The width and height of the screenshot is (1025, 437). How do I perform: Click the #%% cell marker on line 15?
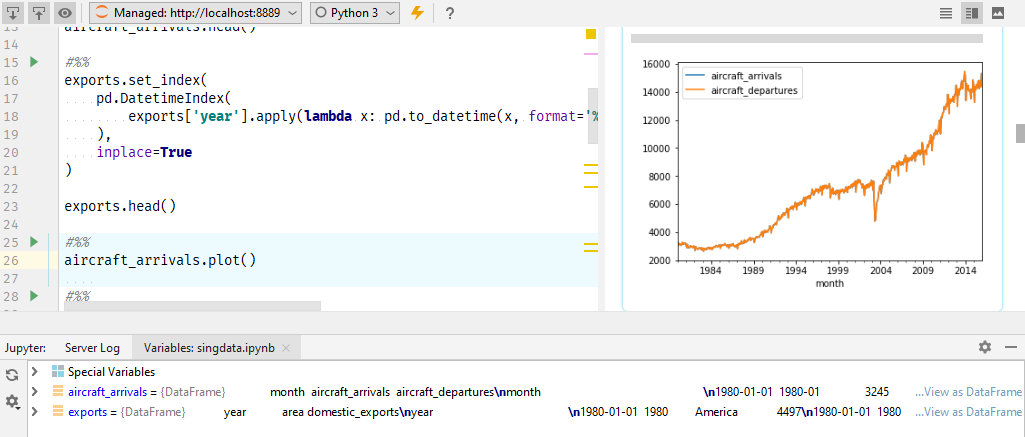[76, 63]
